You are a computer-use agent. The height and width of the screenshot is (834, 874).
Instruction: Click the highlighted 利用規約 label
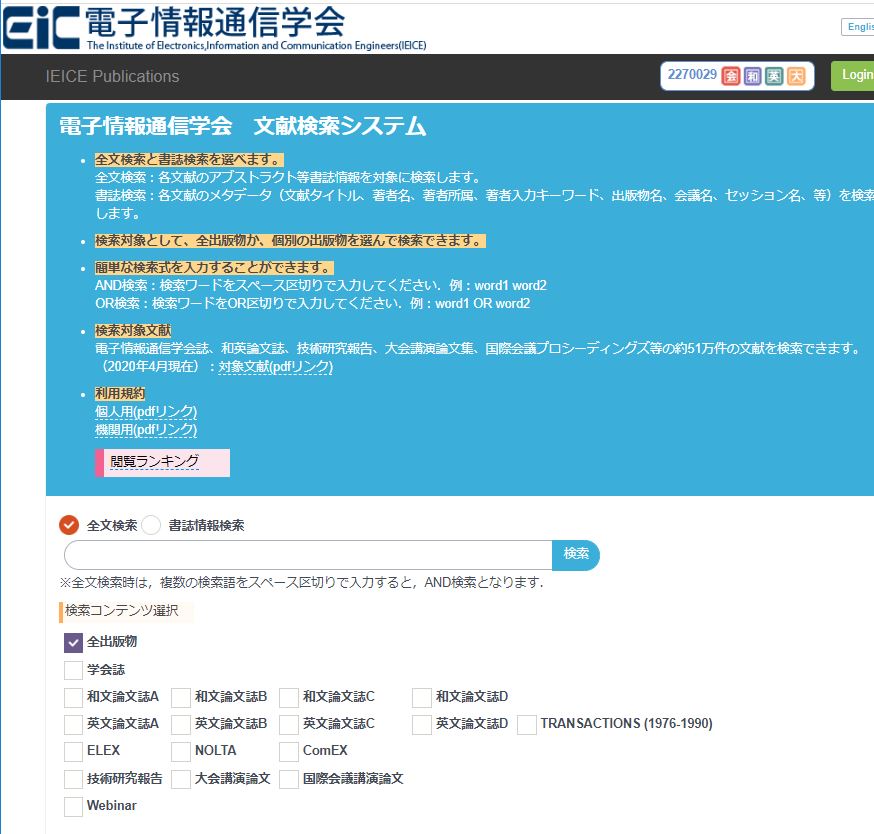pos(120,394)
